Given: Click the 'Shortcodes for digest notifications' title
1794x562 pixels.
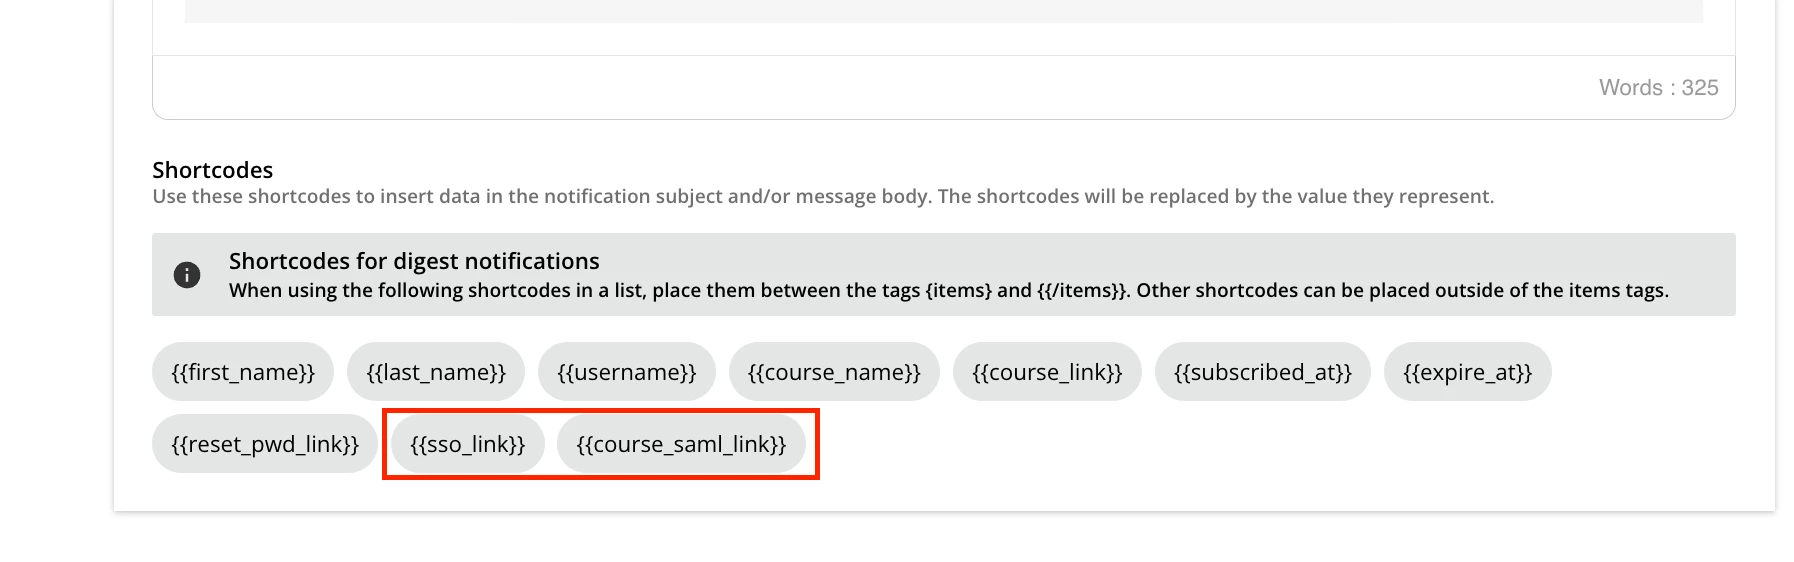Looking at the screenshot, I should (x=414, y=261).
